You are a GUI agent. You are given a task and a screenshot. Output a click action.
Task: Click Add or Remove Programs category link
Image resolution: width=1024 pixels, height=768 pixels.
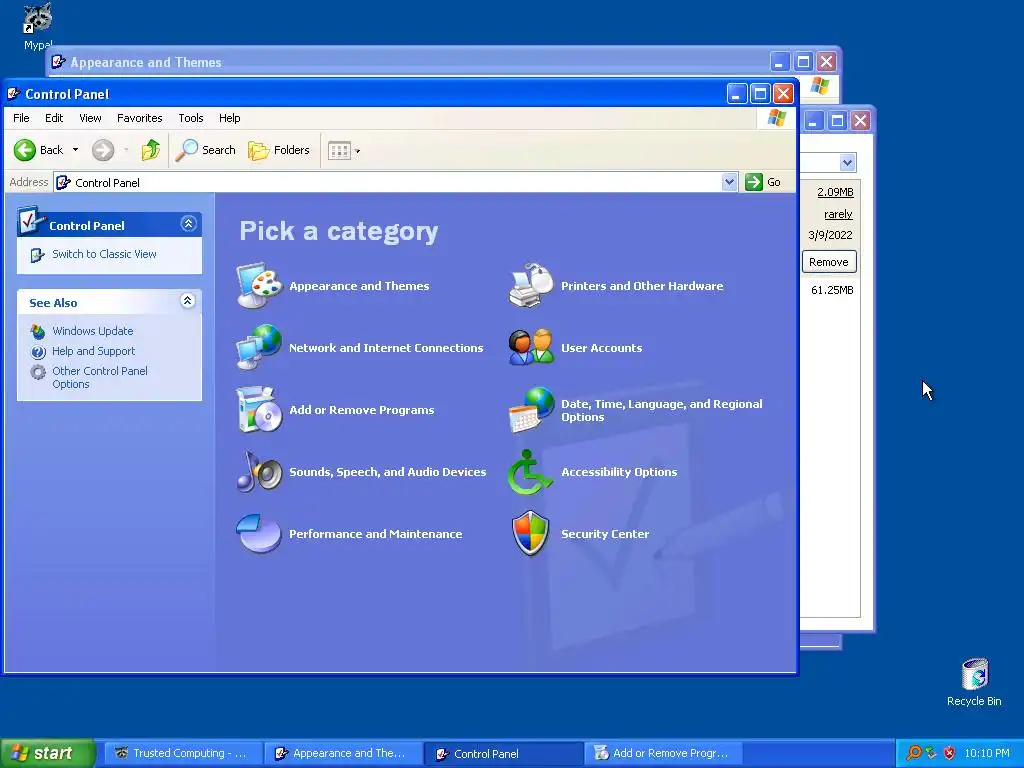(362, 410)
